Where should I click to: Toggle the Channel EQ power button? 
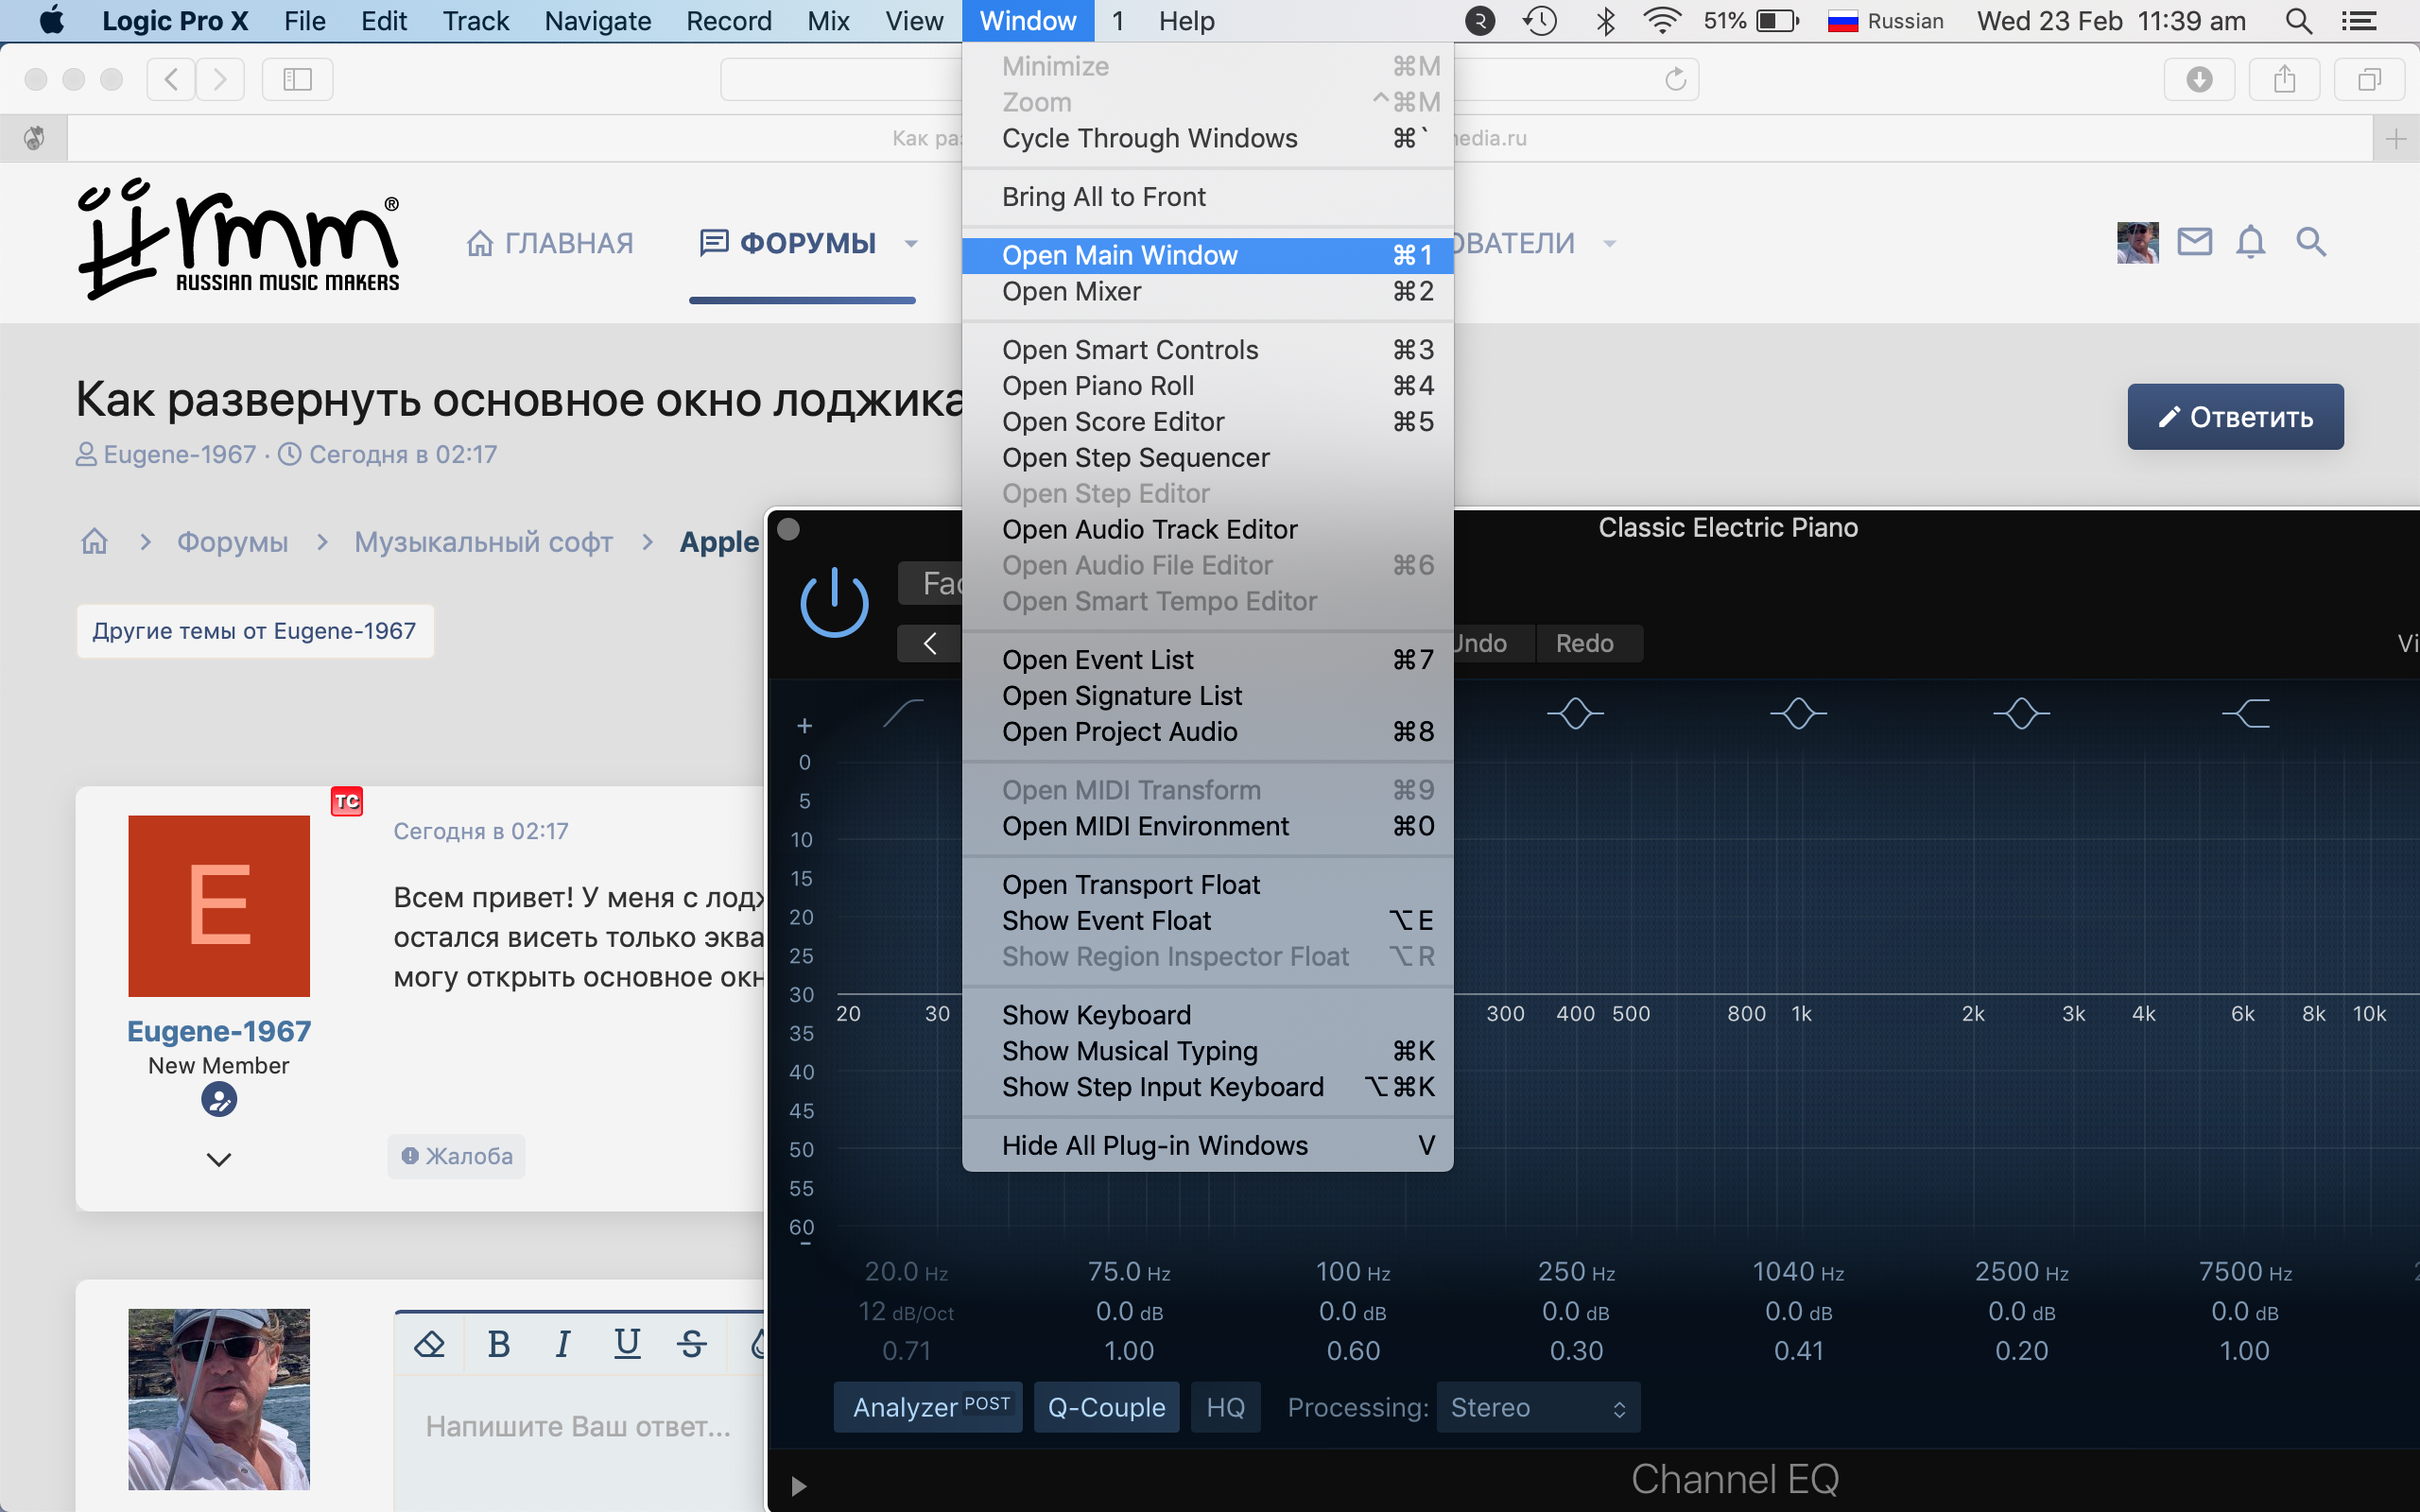coord(834,603)
